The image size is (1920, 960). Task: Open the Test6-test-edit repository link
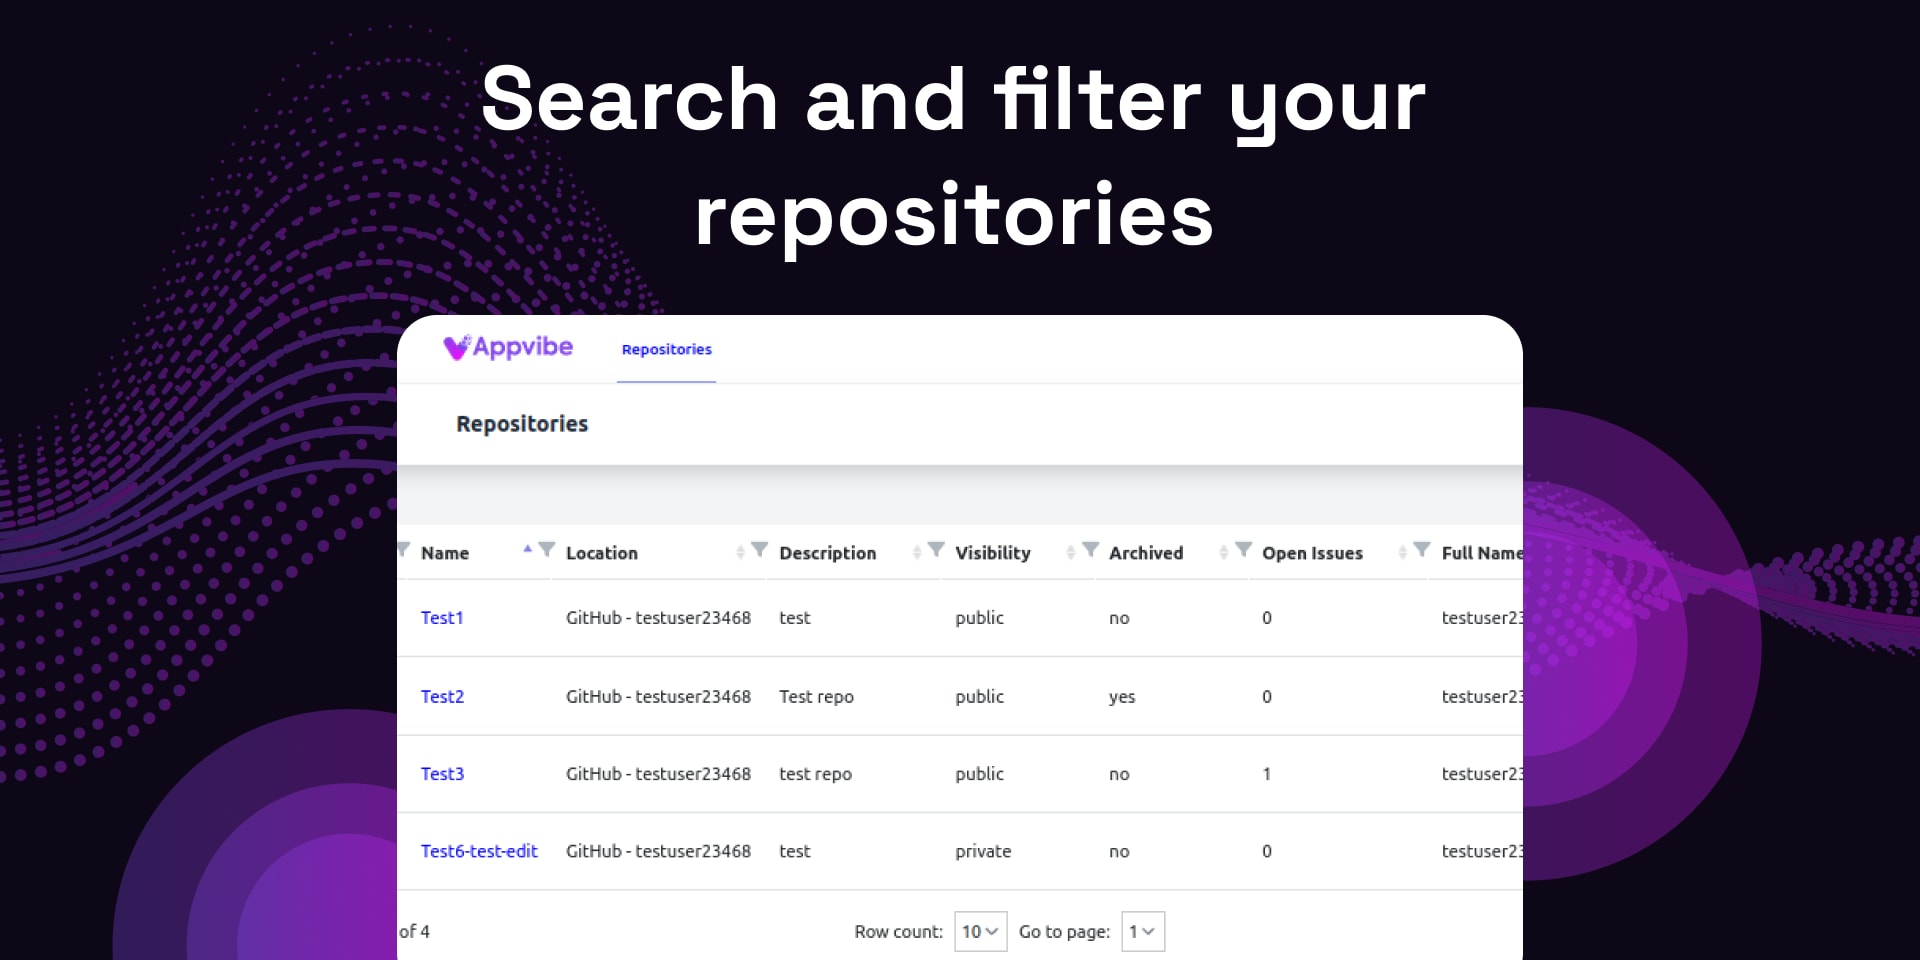pos(479,851)
